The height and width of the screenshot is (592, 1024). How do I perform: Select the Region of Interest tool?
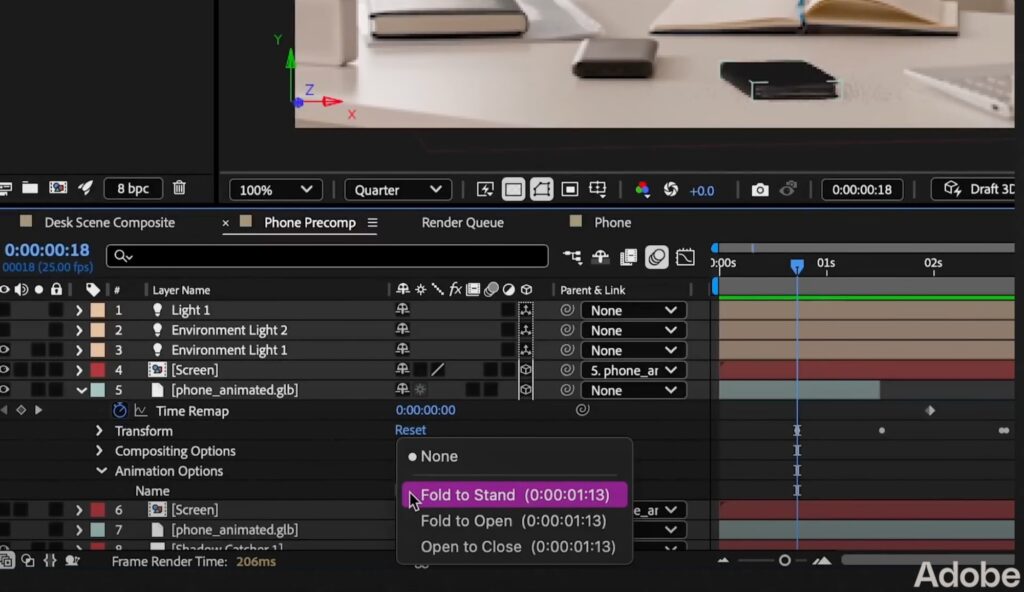[x=569, y=189]
